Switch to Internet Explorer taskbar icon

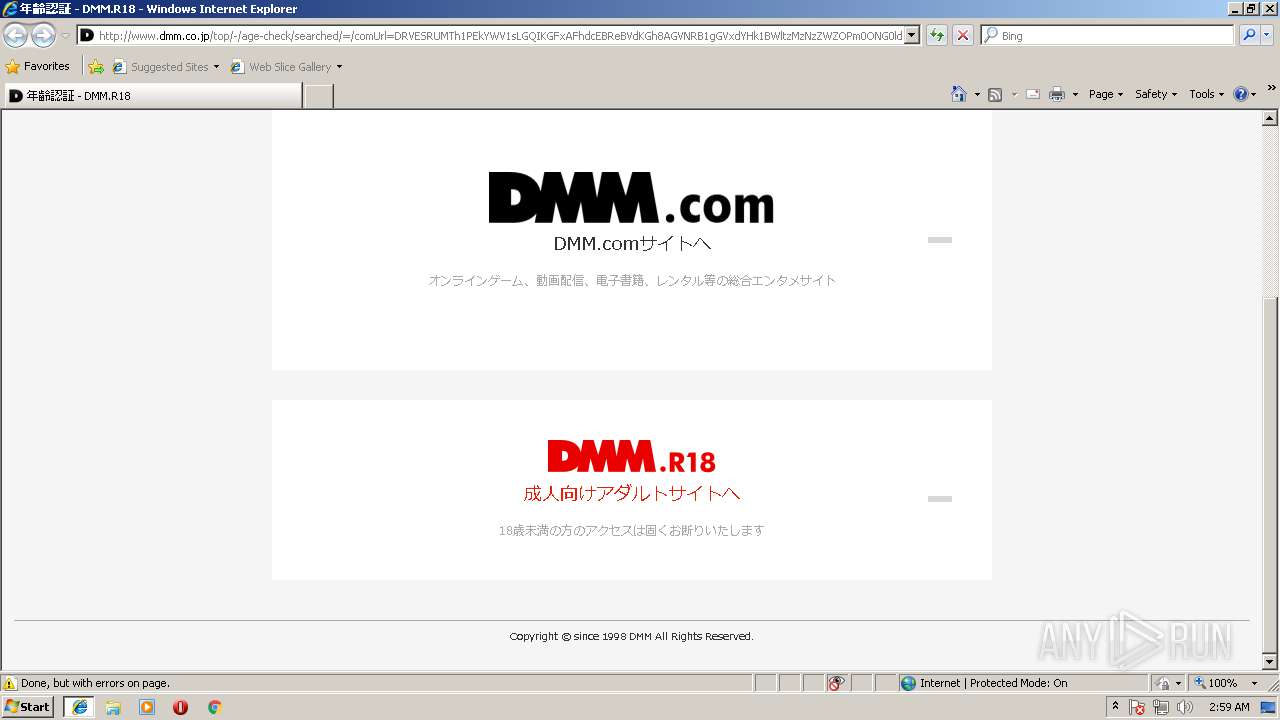coord(80,707)
